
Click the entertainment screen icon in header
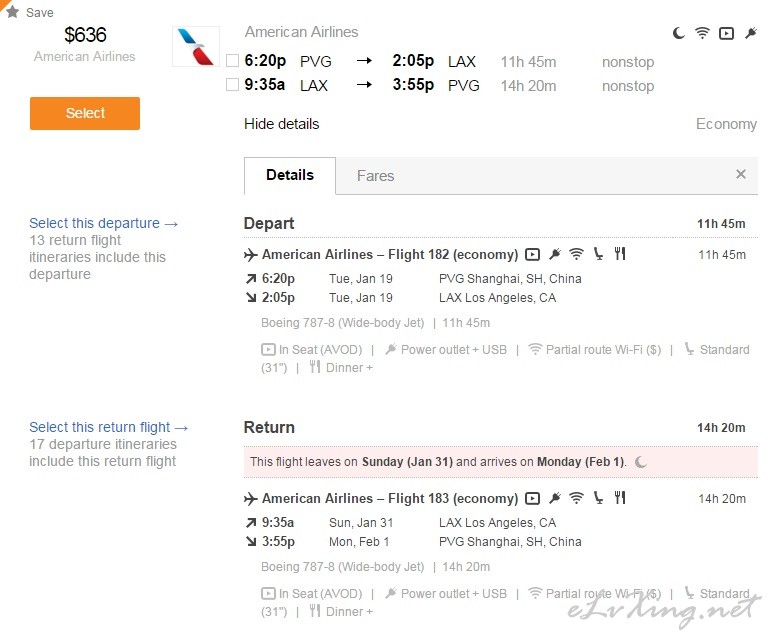pos(726,33)
